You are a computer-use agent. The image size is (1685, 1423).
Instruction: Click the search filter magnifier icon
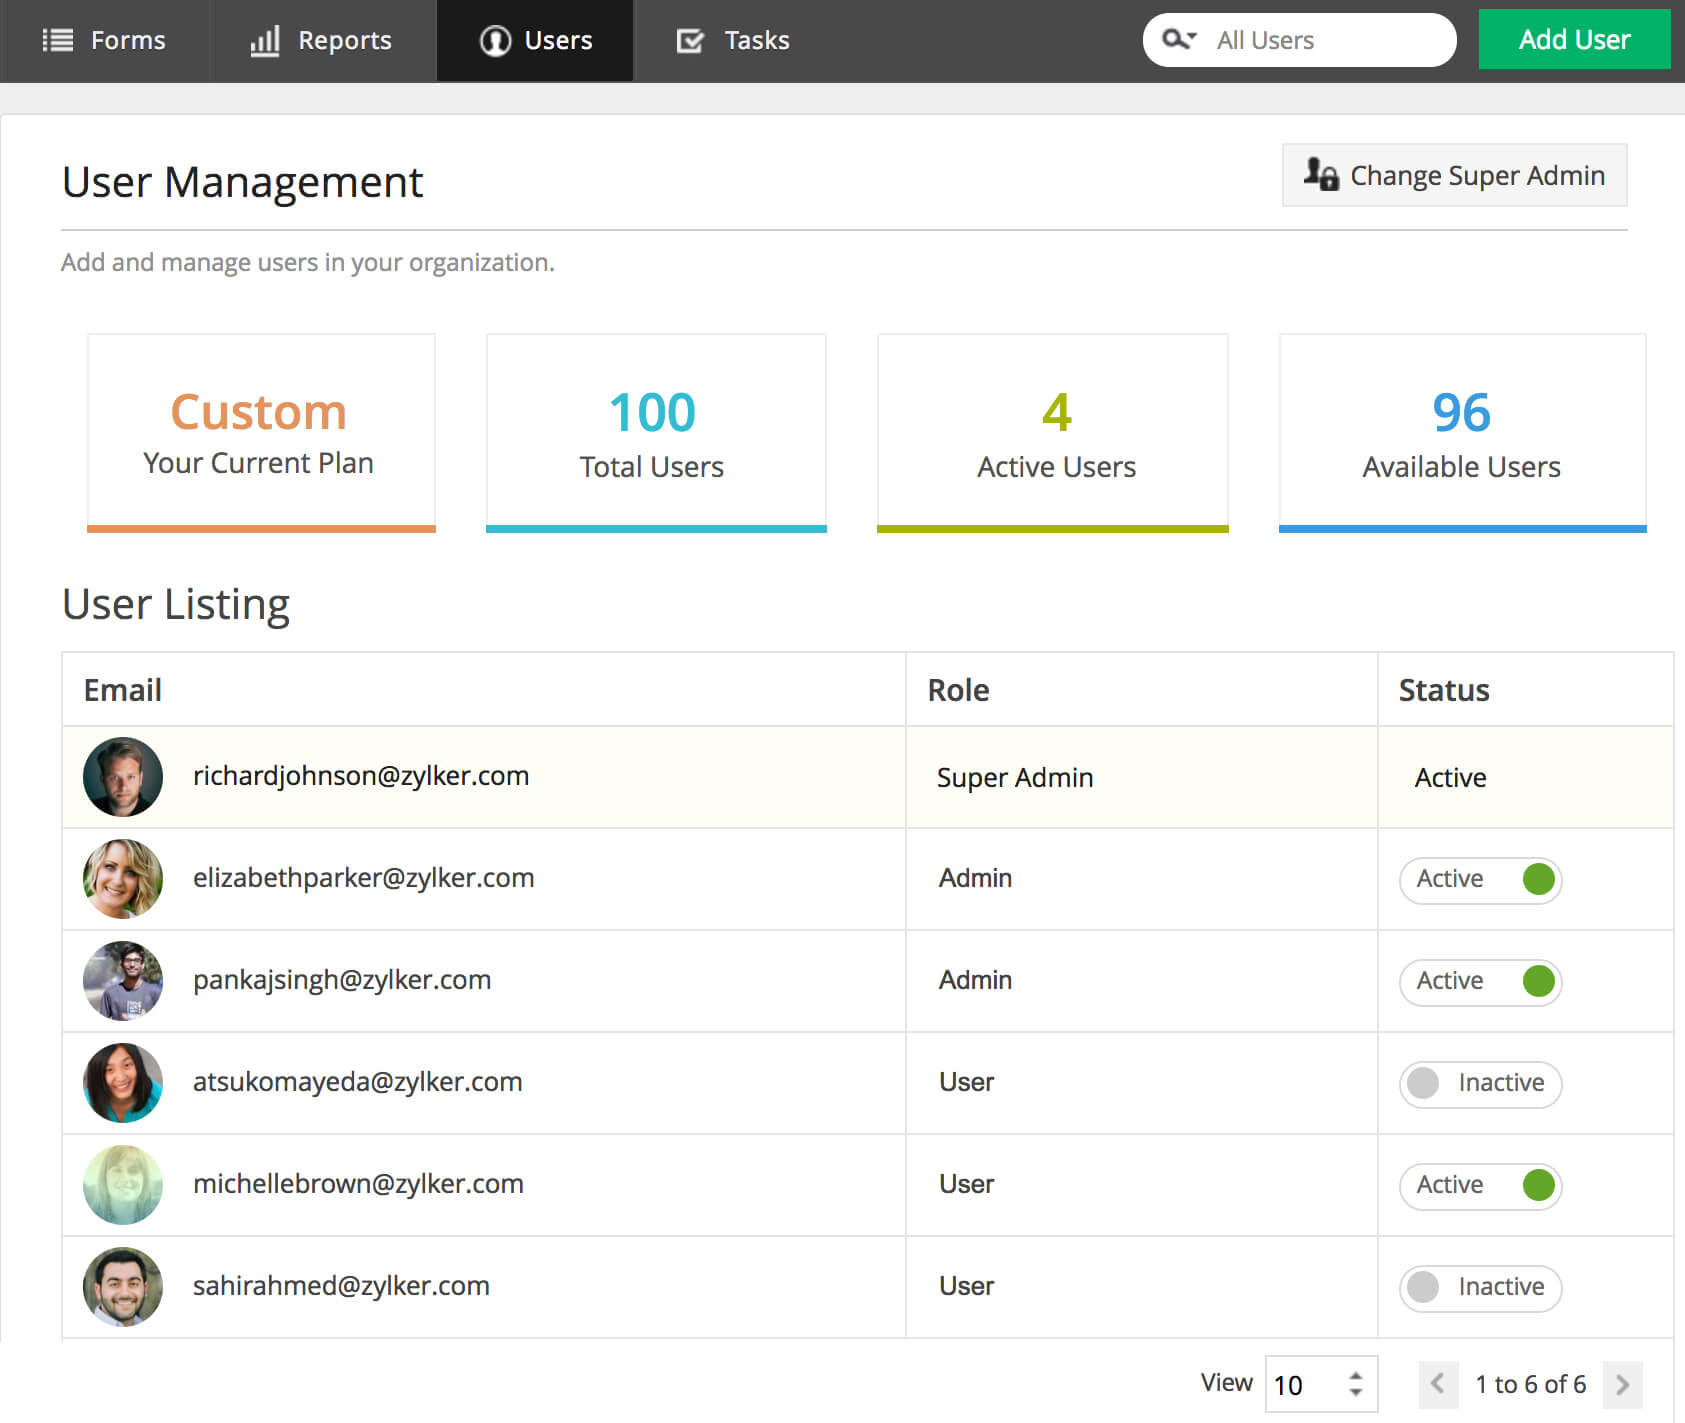point(1176,39)
